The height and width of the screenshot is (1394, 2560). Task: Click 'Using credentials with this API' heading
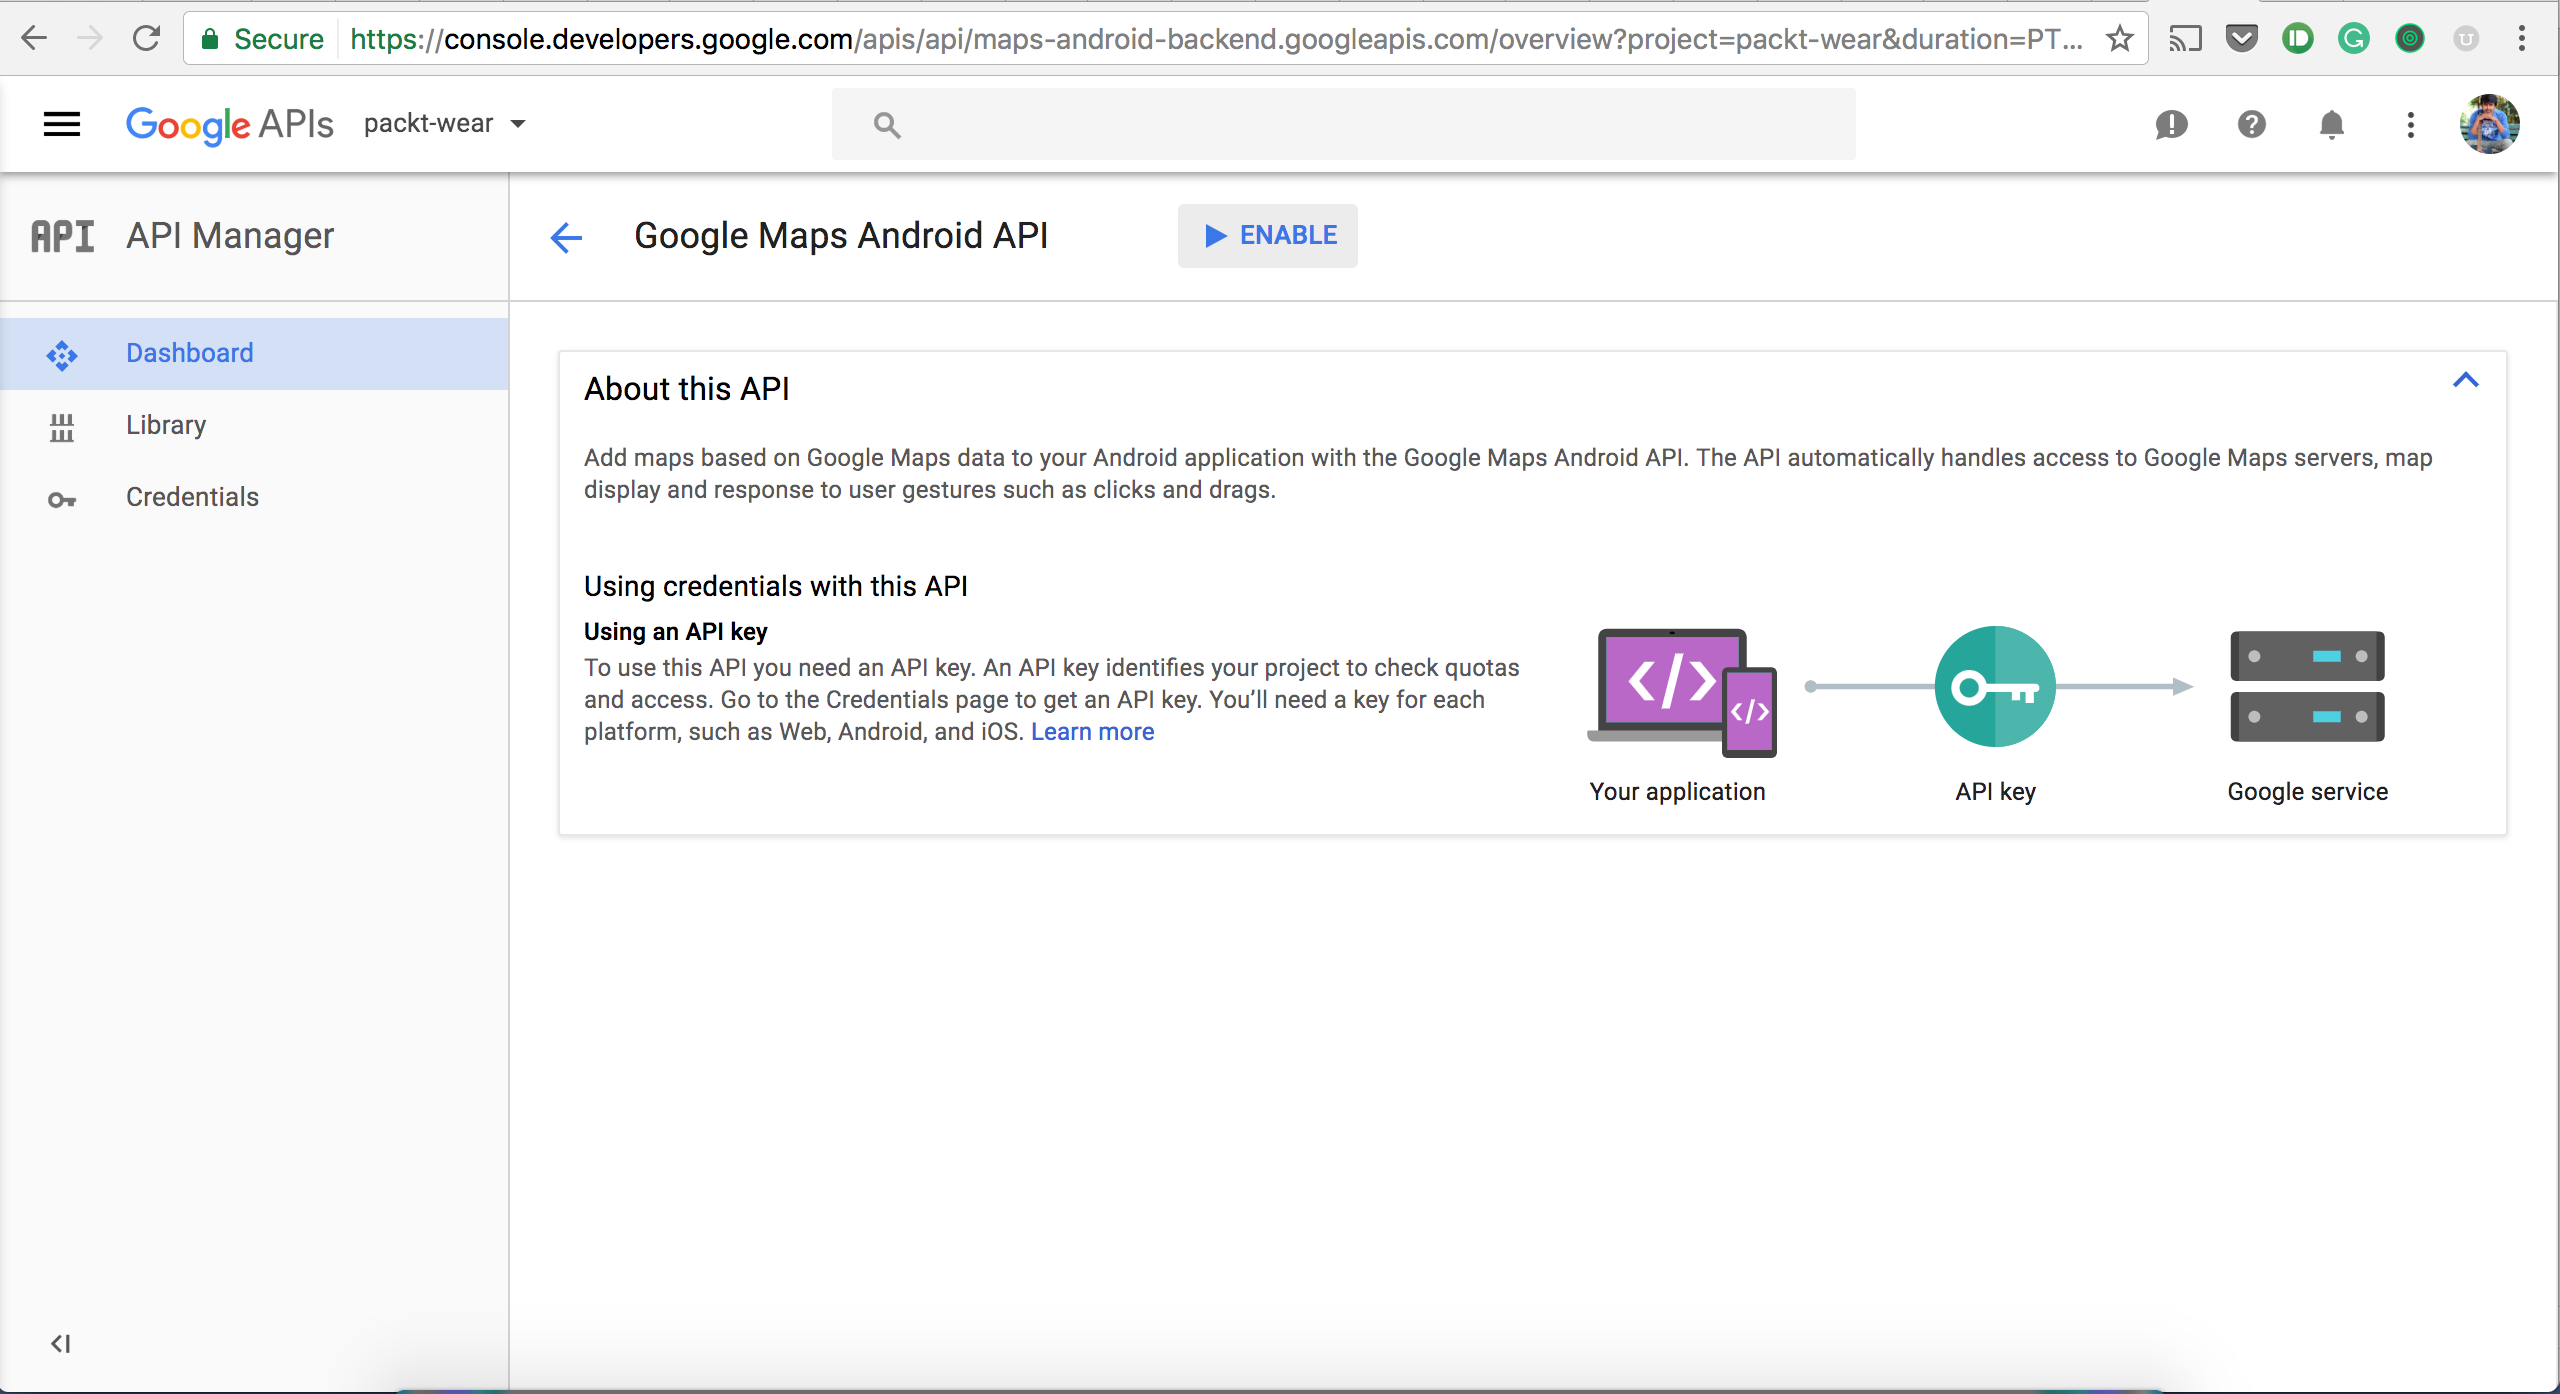[x=776, y=586]
